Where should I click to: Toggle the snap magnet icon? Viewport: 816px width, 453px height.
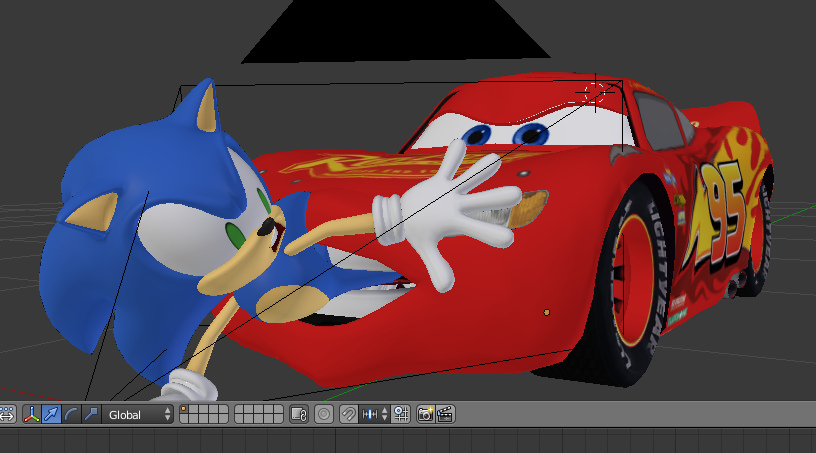(349, 414)
